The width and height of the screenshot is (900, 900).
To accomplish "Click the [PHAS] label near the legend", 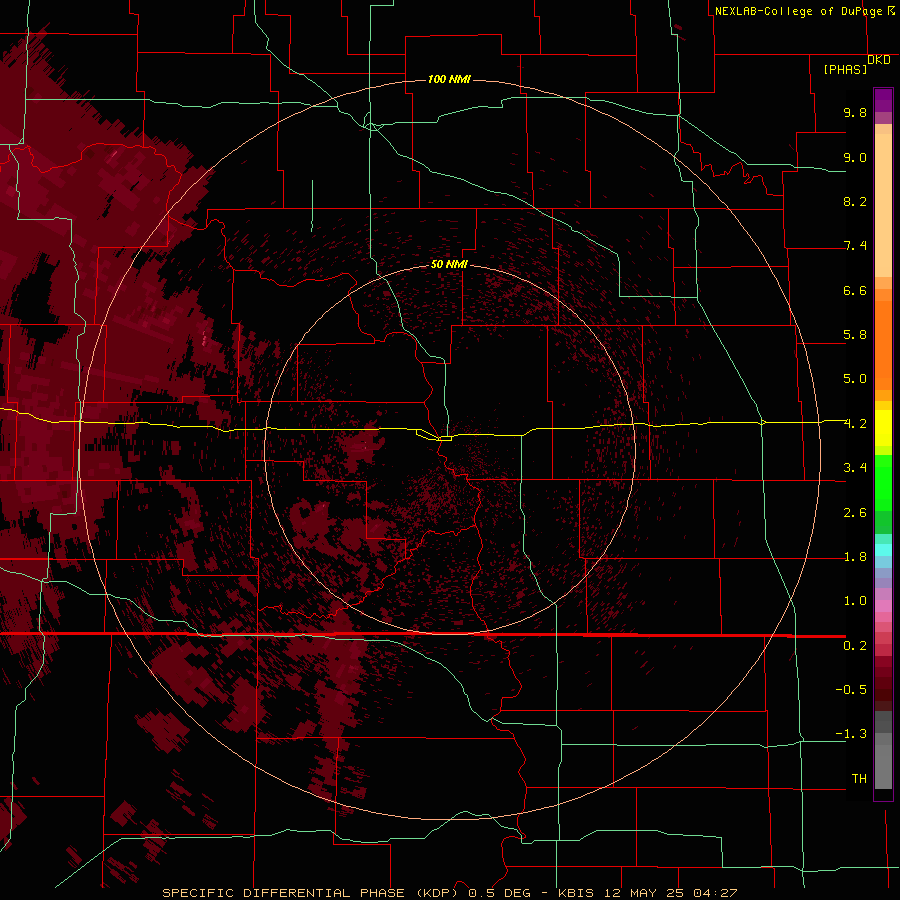I will (845, 69).
